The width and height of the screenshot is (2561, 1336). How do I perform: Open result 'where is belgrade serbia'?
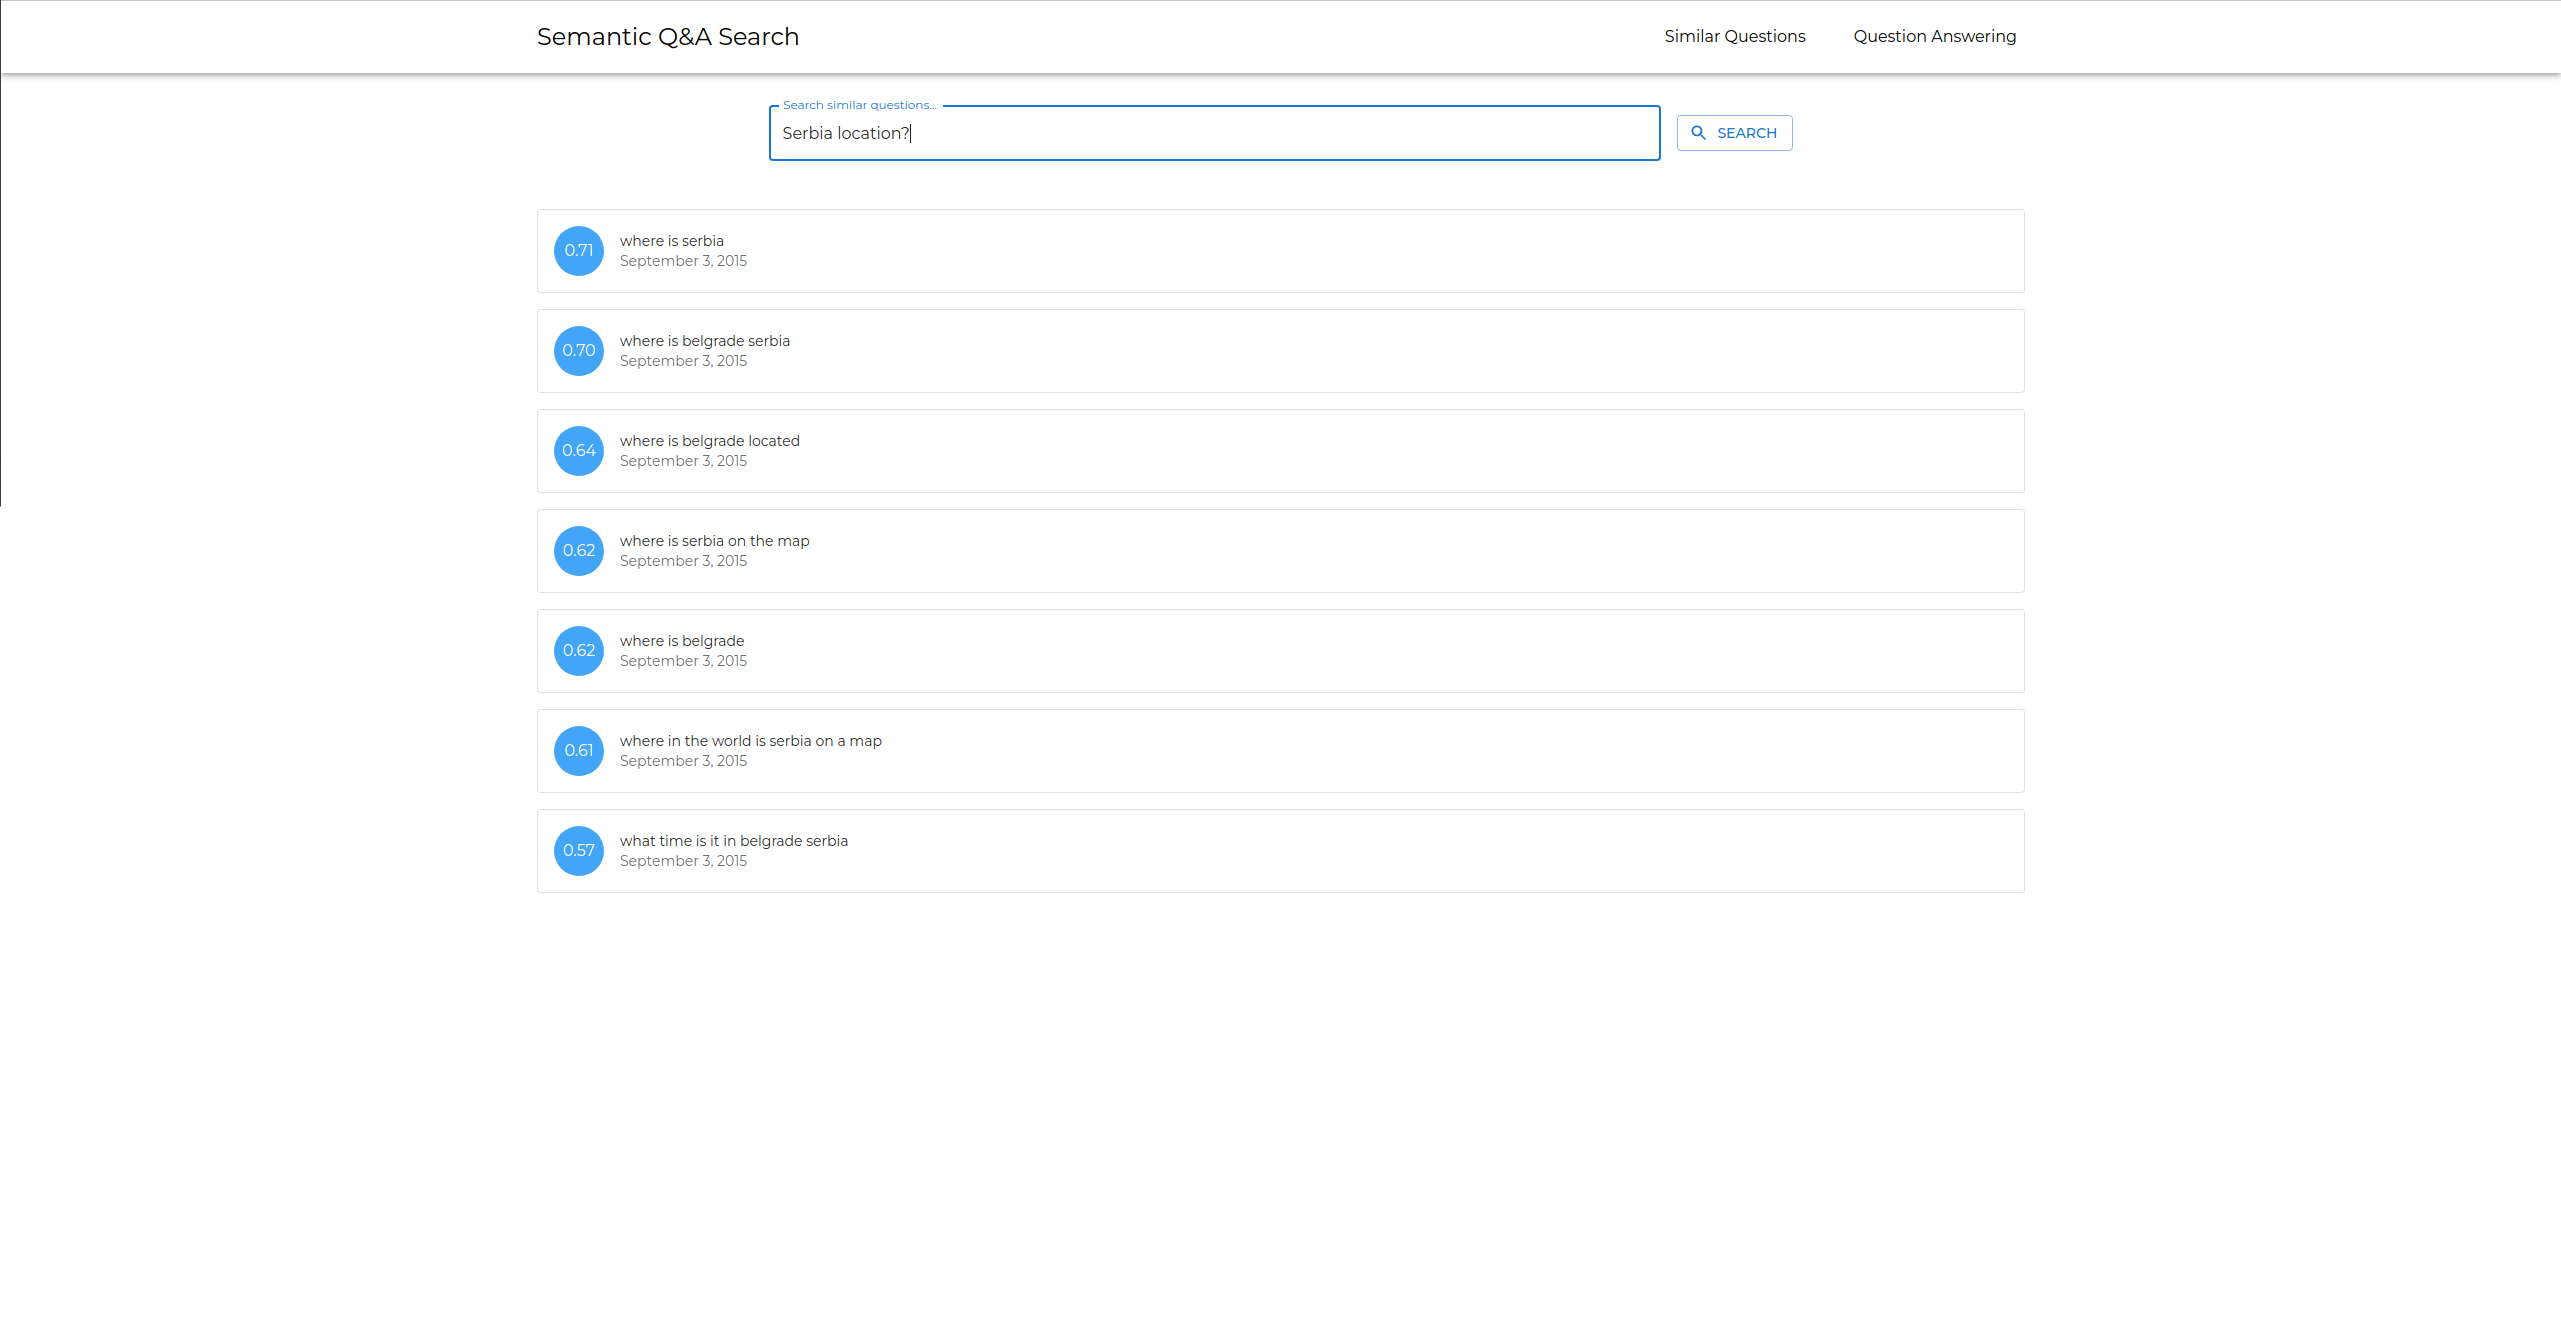704,341
